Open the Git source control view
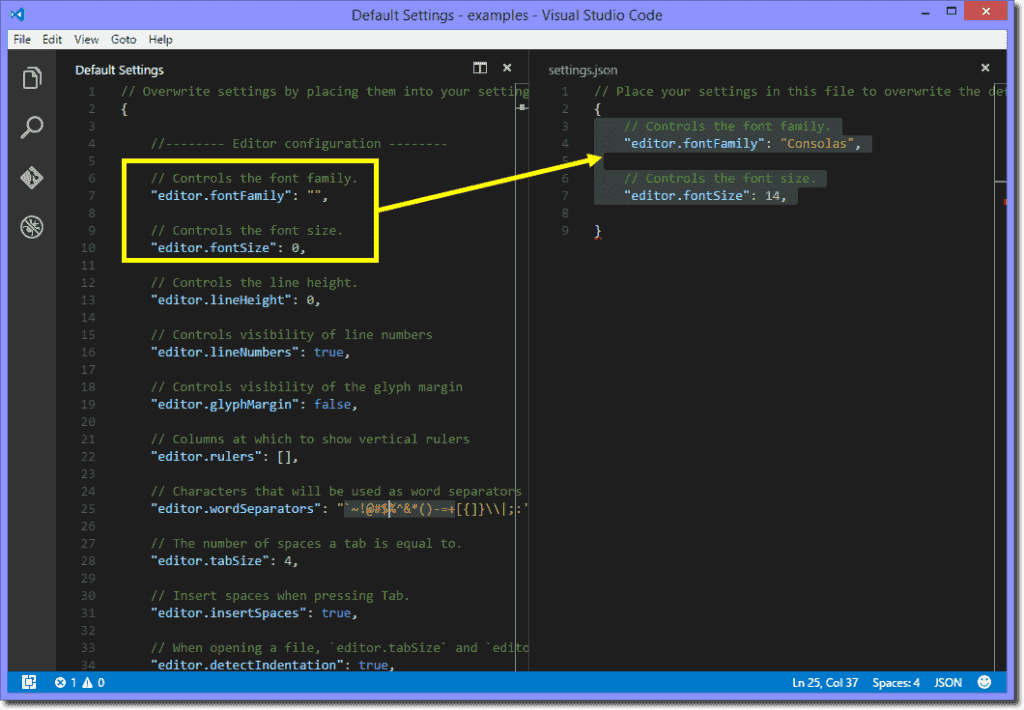 coord(32,177)
